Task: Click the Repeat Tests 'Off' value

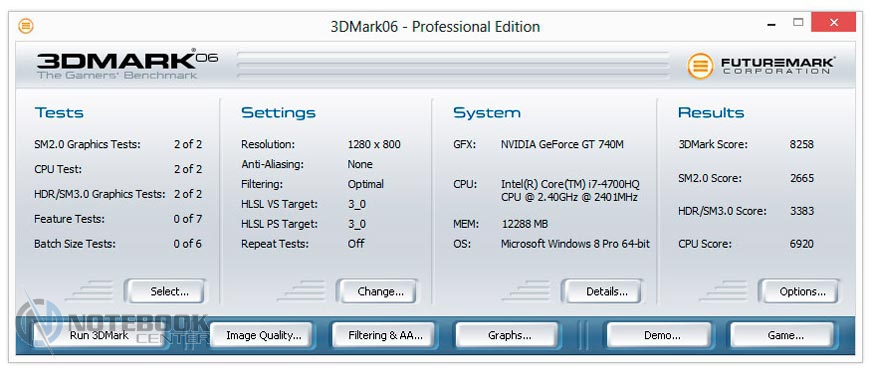Action: pos(356,244)
